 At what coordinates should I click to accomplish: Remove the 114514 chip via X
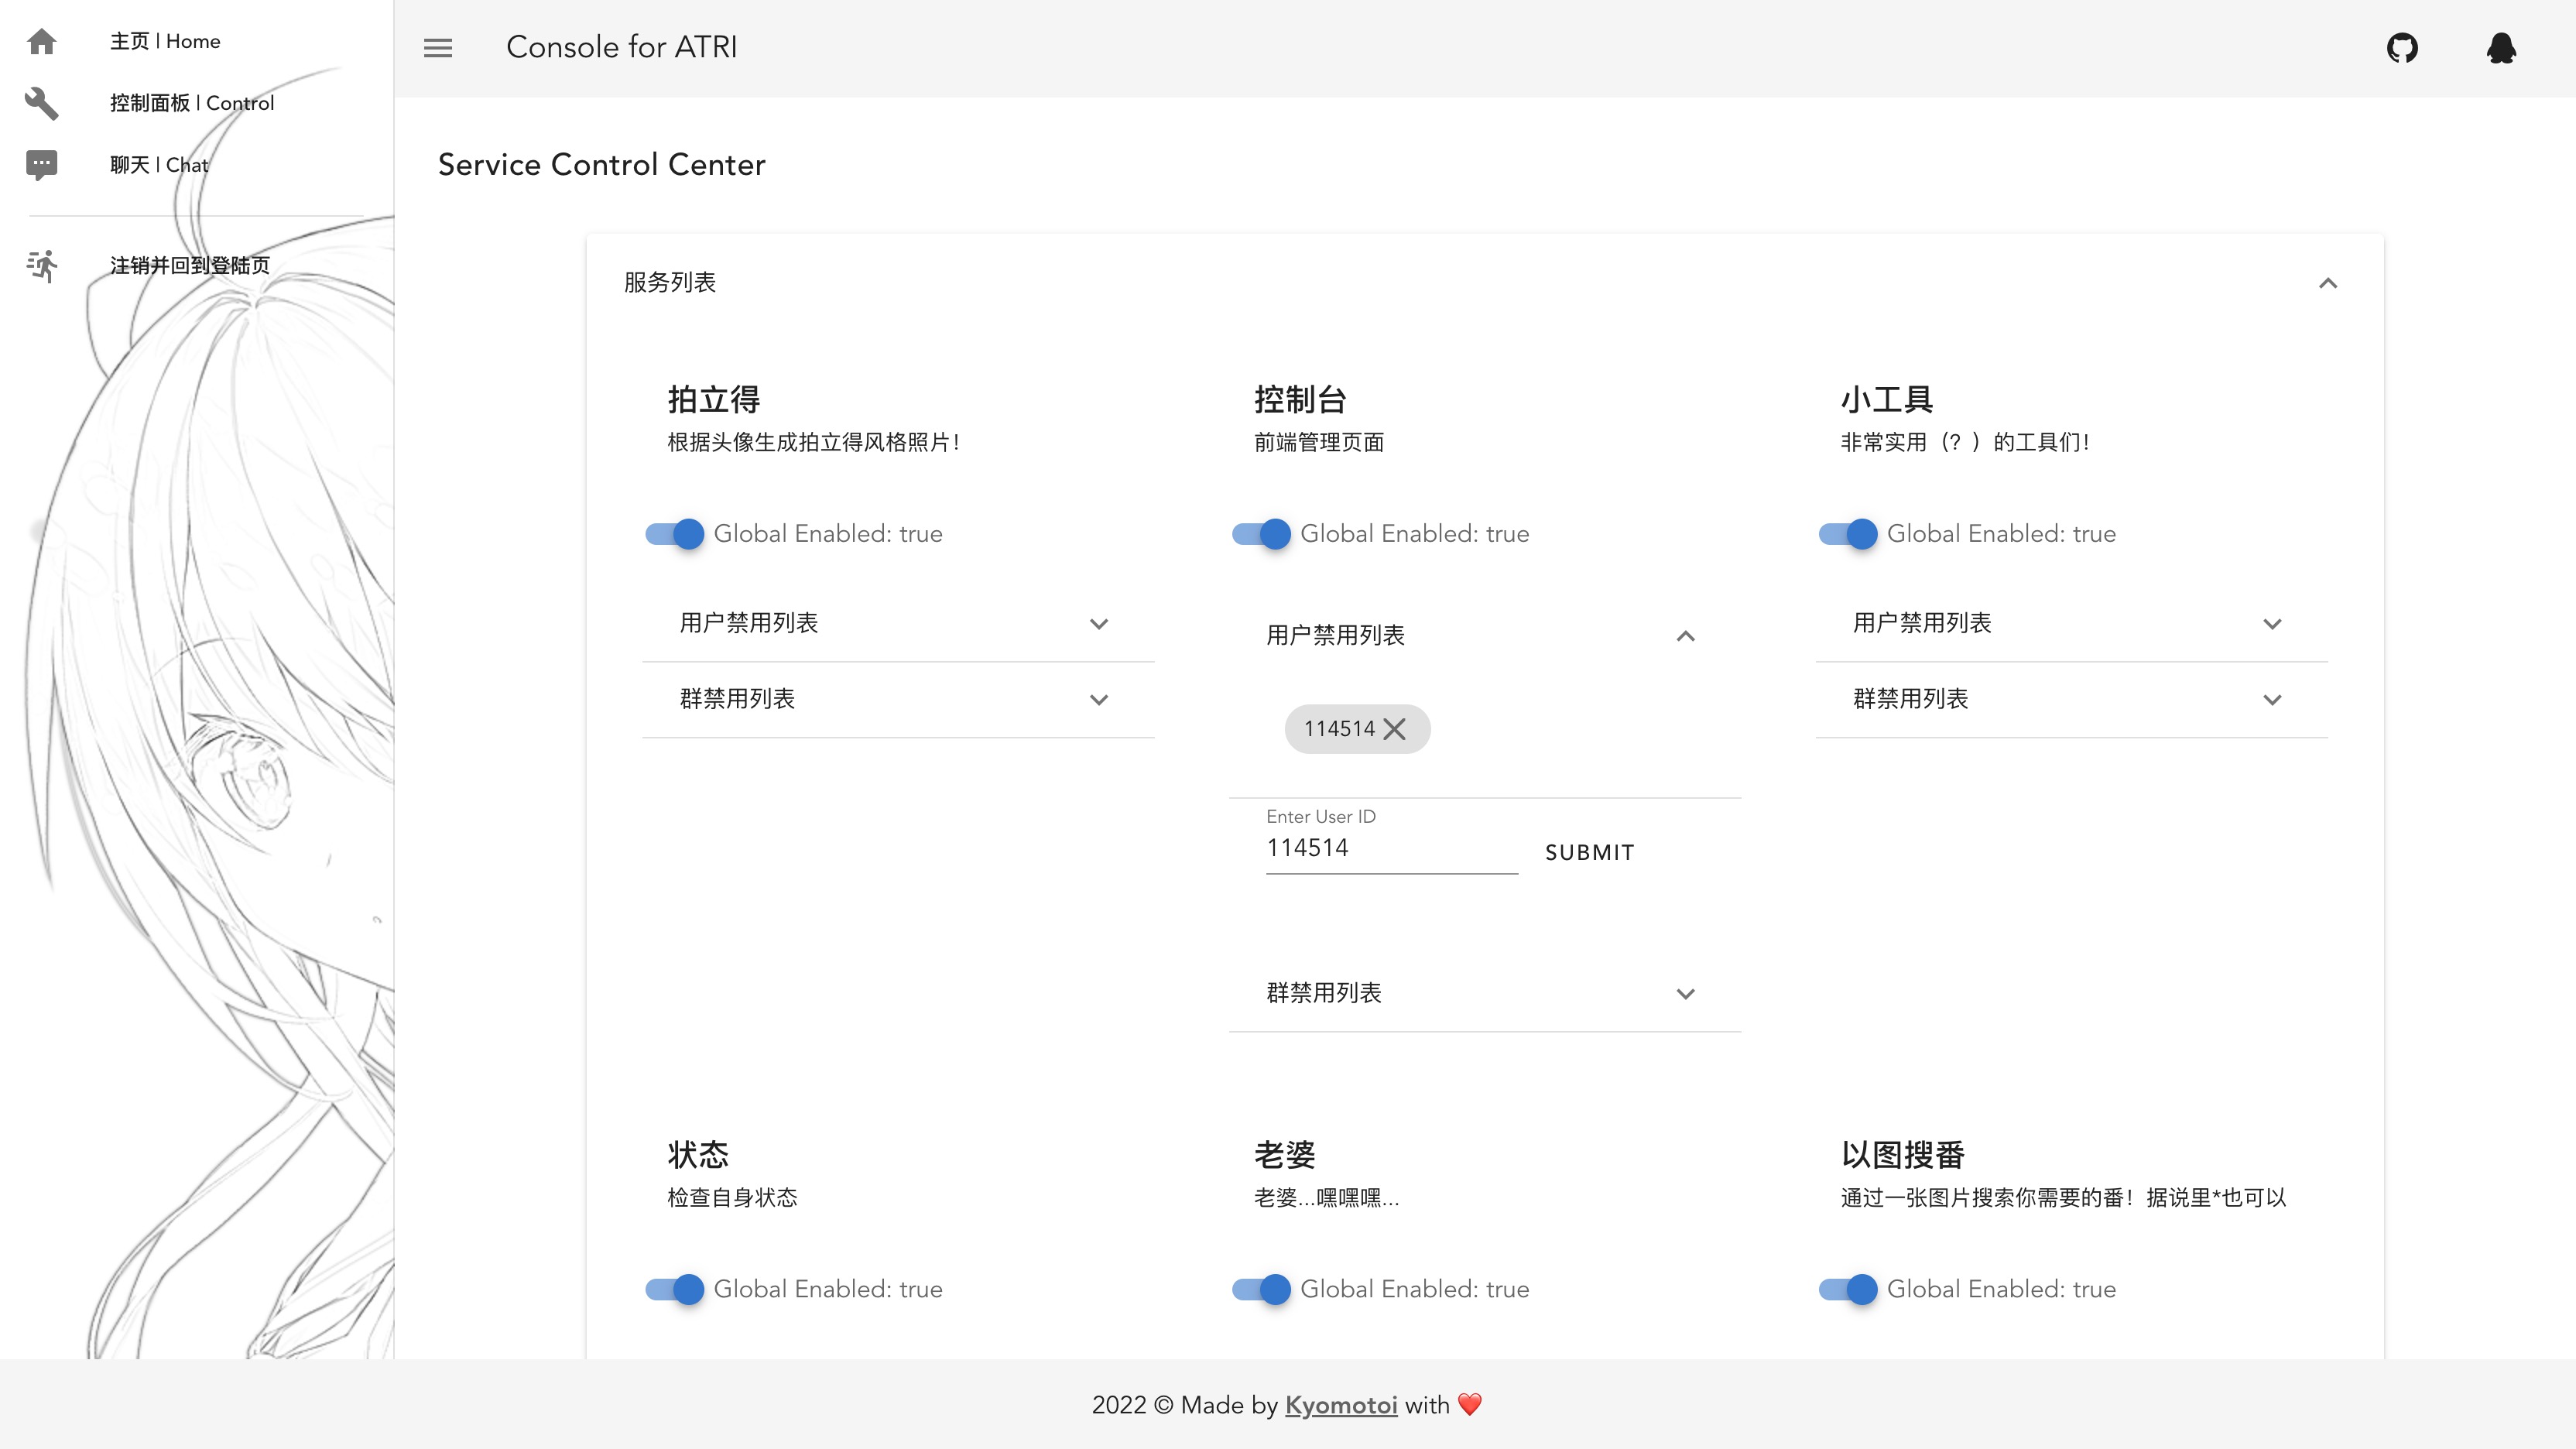tap(1395, 729)
